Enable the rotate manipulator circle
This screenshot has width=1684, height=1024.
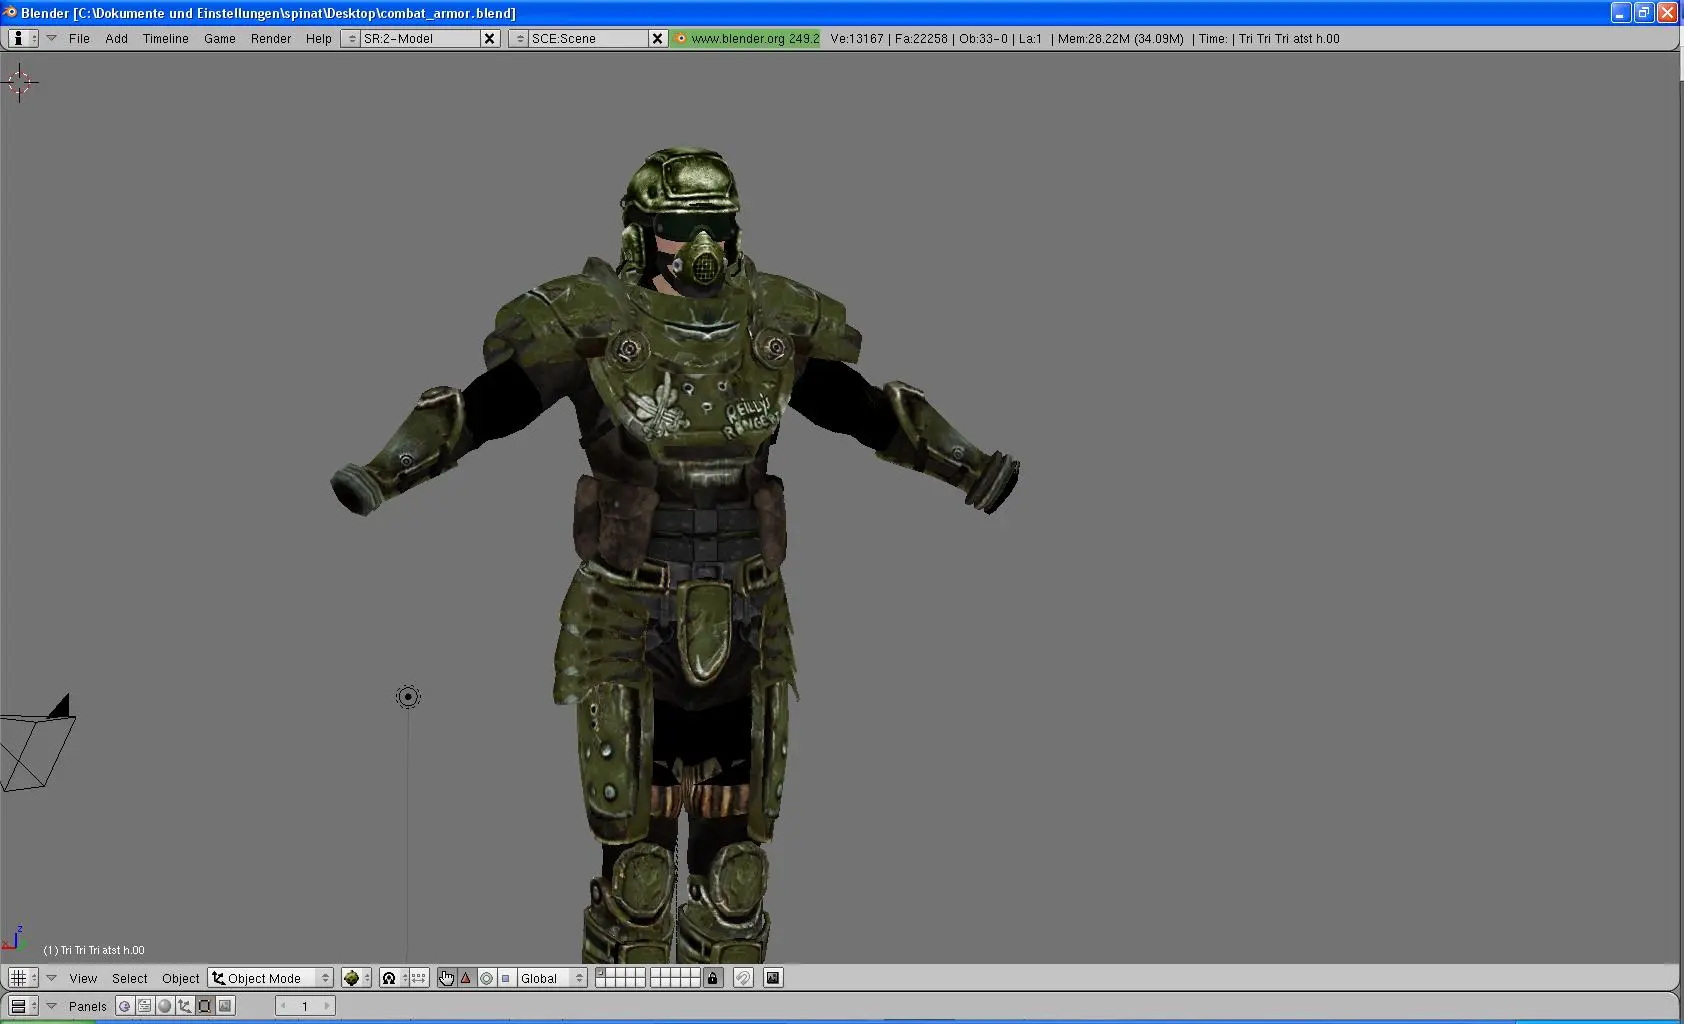click(486, 978)
